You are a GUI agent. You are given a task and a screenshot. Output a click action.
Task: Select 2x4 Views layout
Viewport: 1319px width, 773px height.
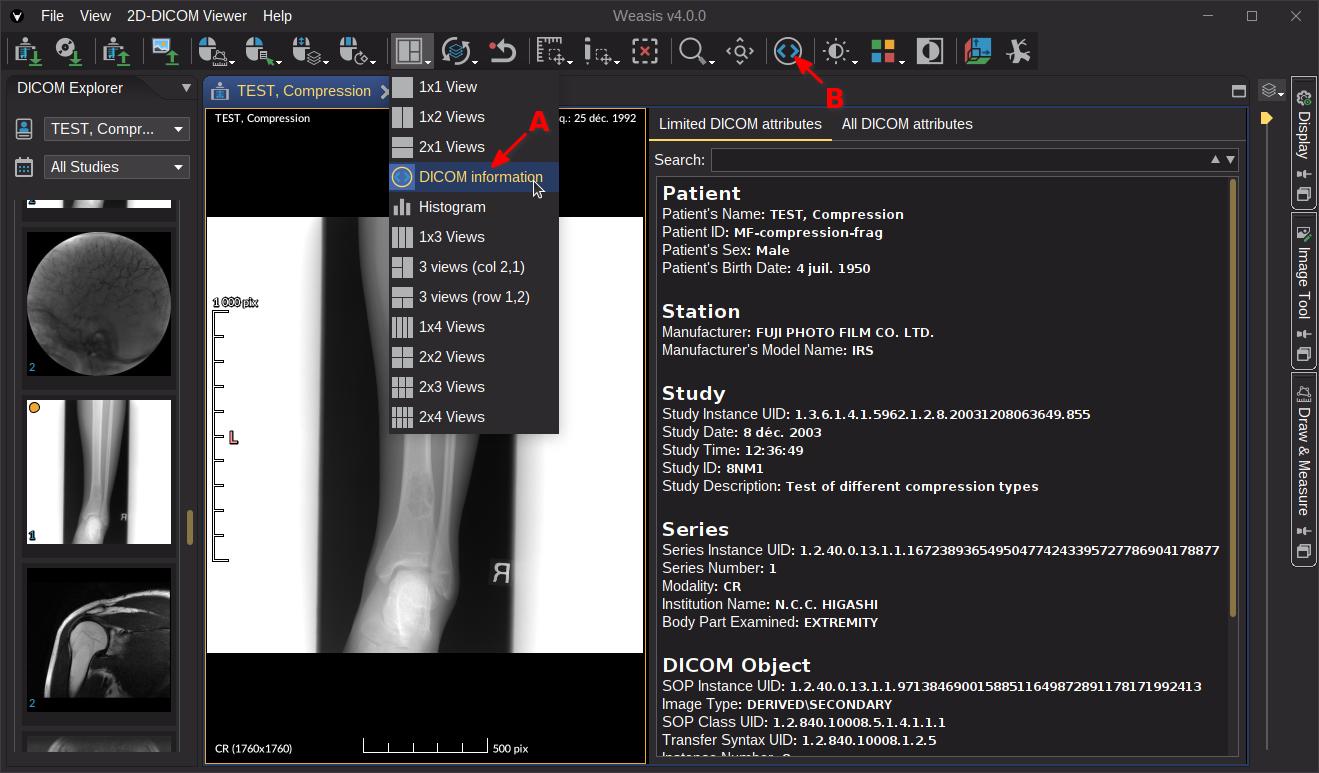(x=474, y=417)
